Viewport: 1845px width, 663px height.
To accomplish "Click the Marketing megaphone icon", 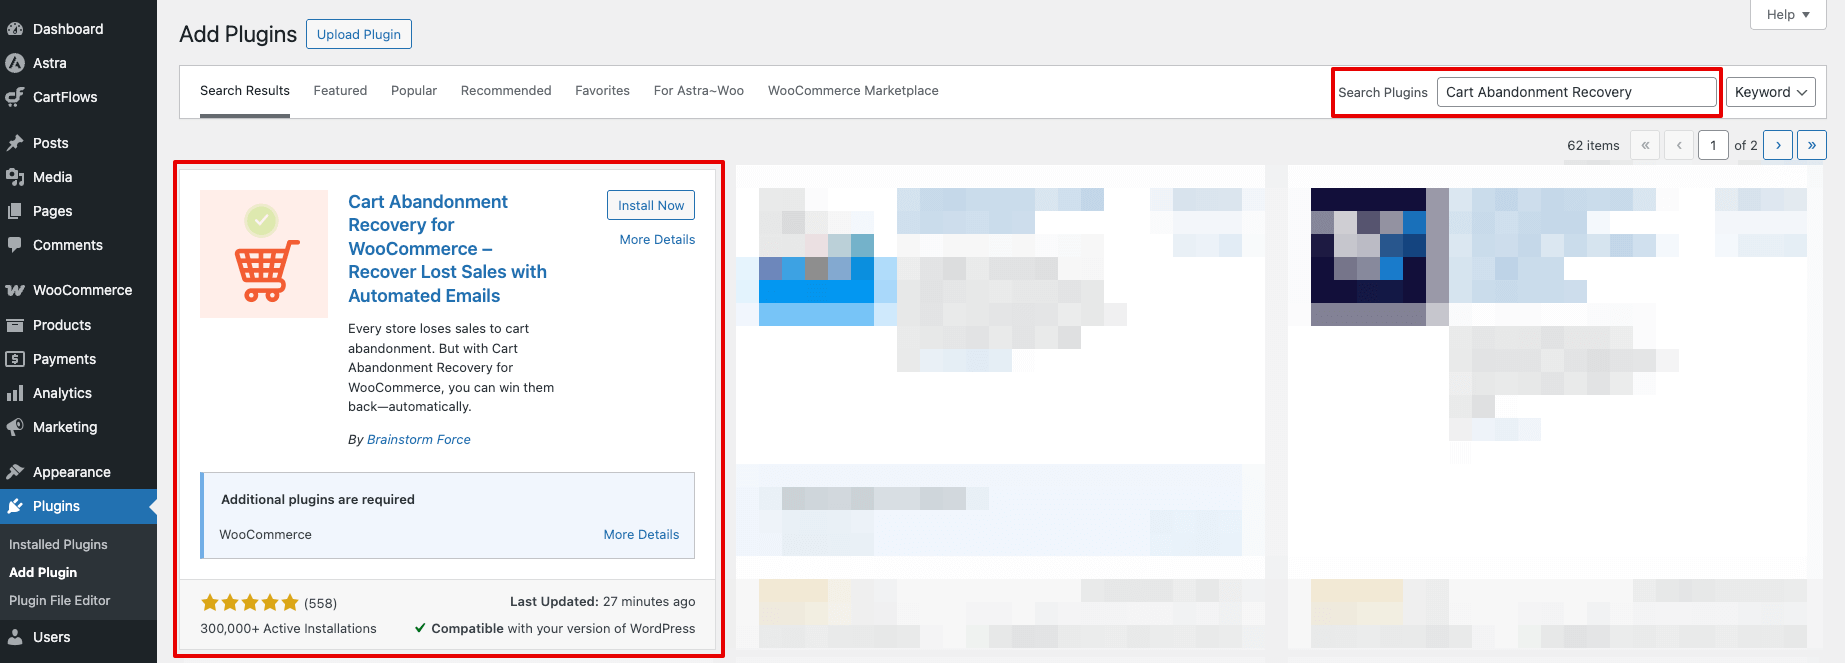I will (15, 427).
